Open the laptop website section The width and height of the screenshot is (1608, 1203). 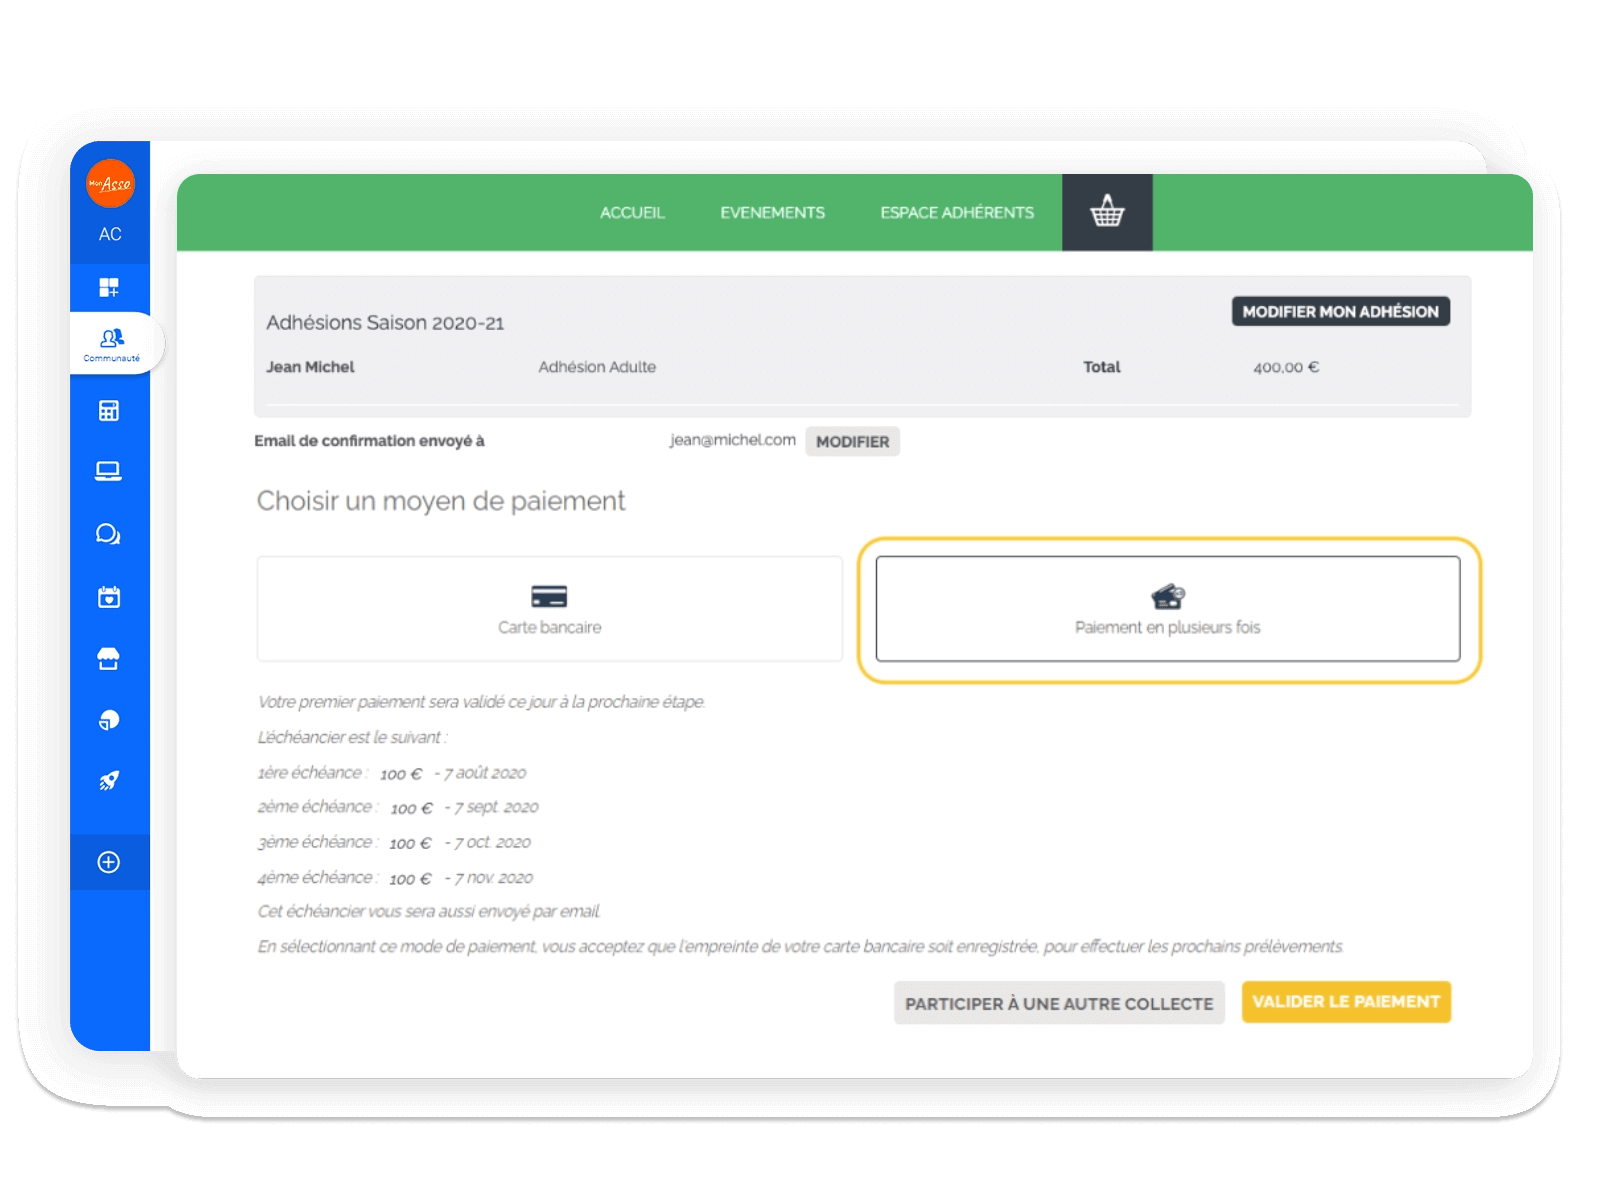[x=110, y=472]
